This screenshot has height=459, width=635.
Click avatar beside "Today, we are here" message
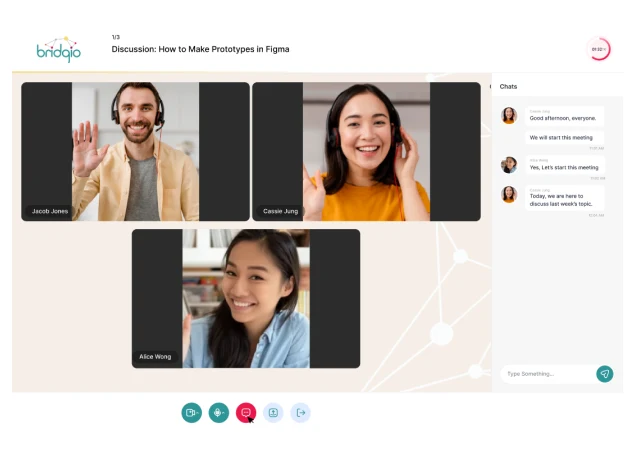tap(509, 194)
